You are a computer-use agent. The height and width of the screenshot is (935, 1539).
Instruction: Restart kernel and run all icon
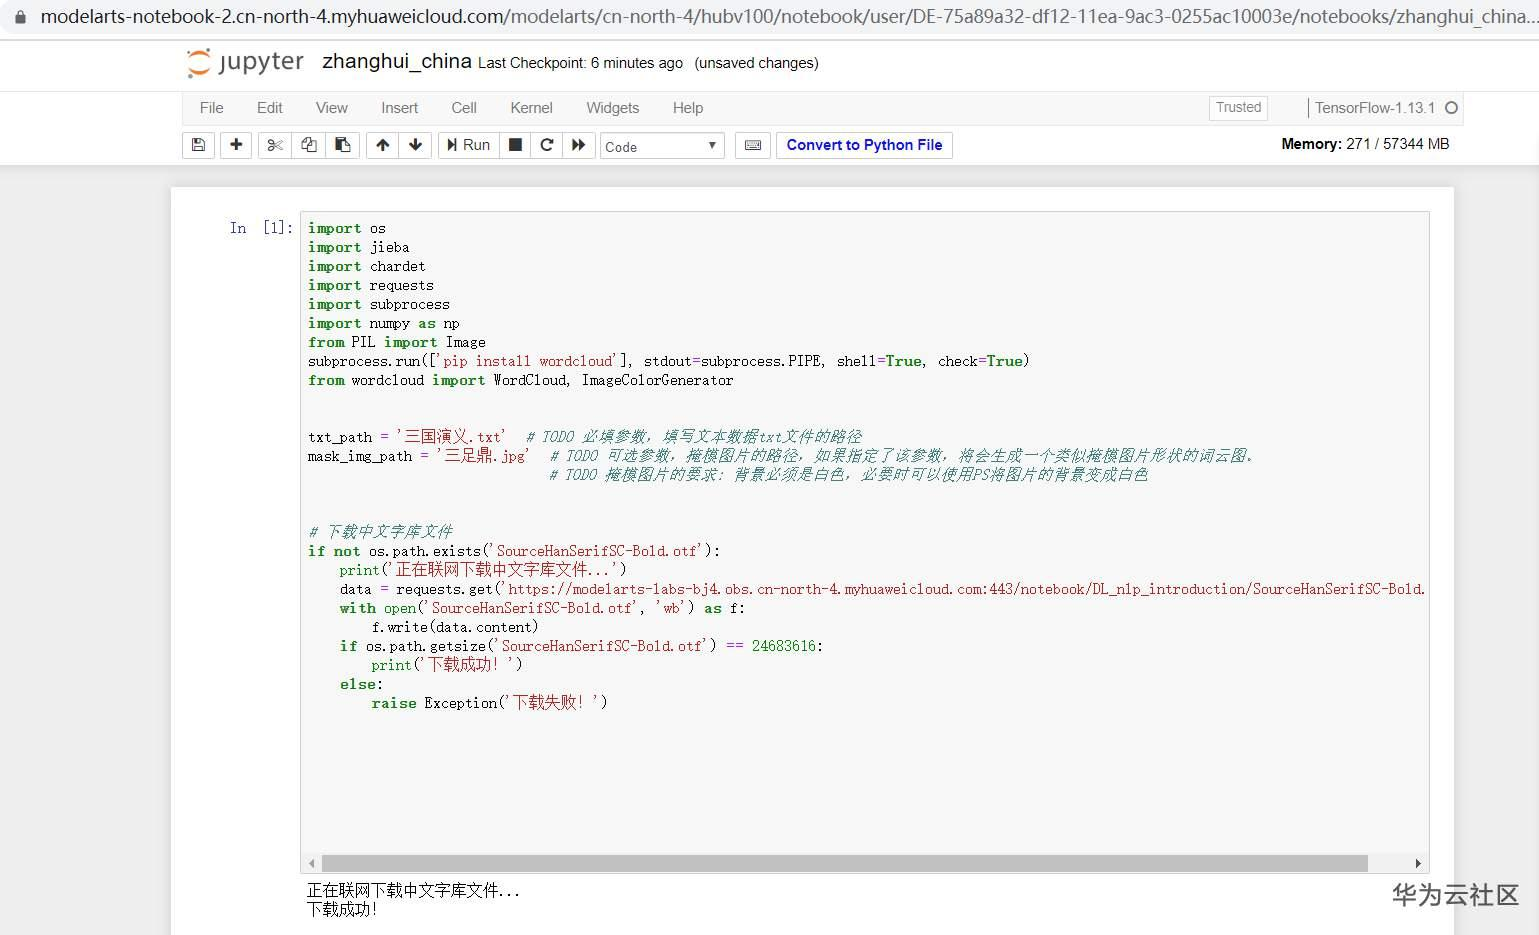coord(579,145)
